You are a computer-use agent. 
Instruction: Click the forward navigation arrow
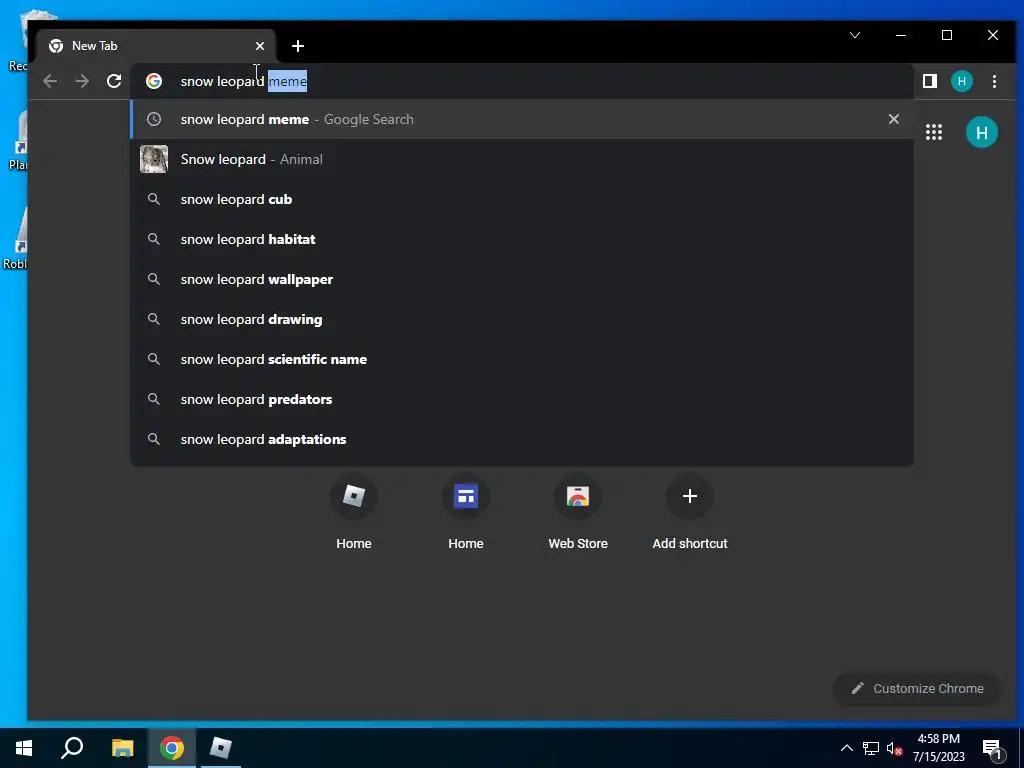click(x=82, y=81)
